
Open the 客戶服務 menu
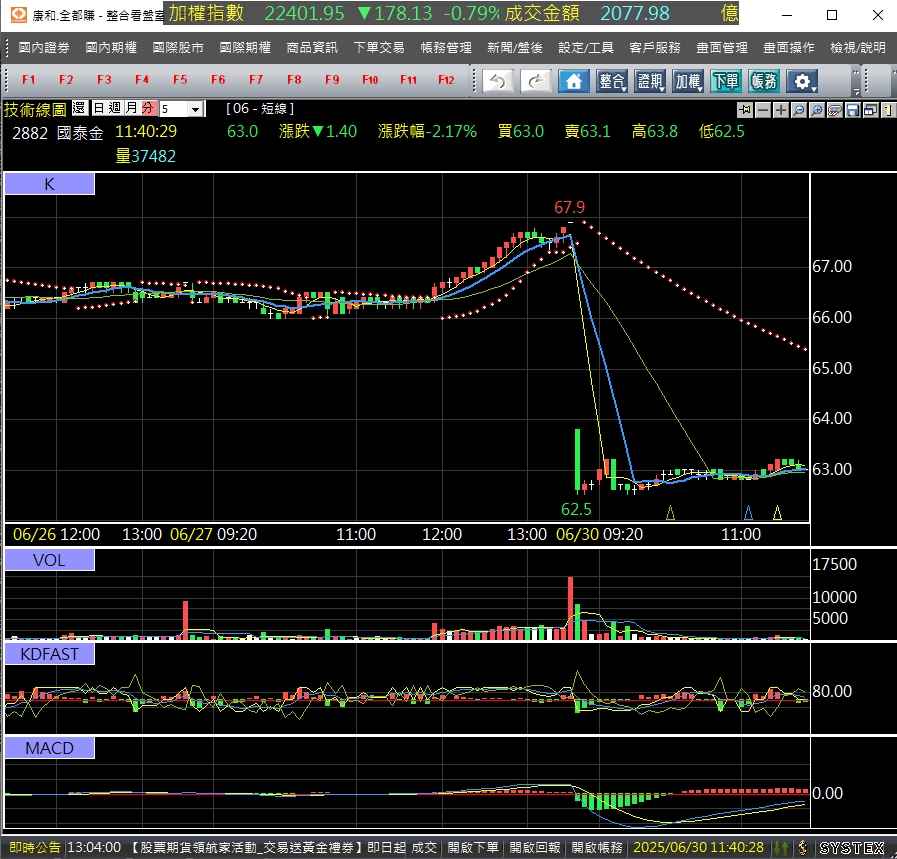coord(655,48)
